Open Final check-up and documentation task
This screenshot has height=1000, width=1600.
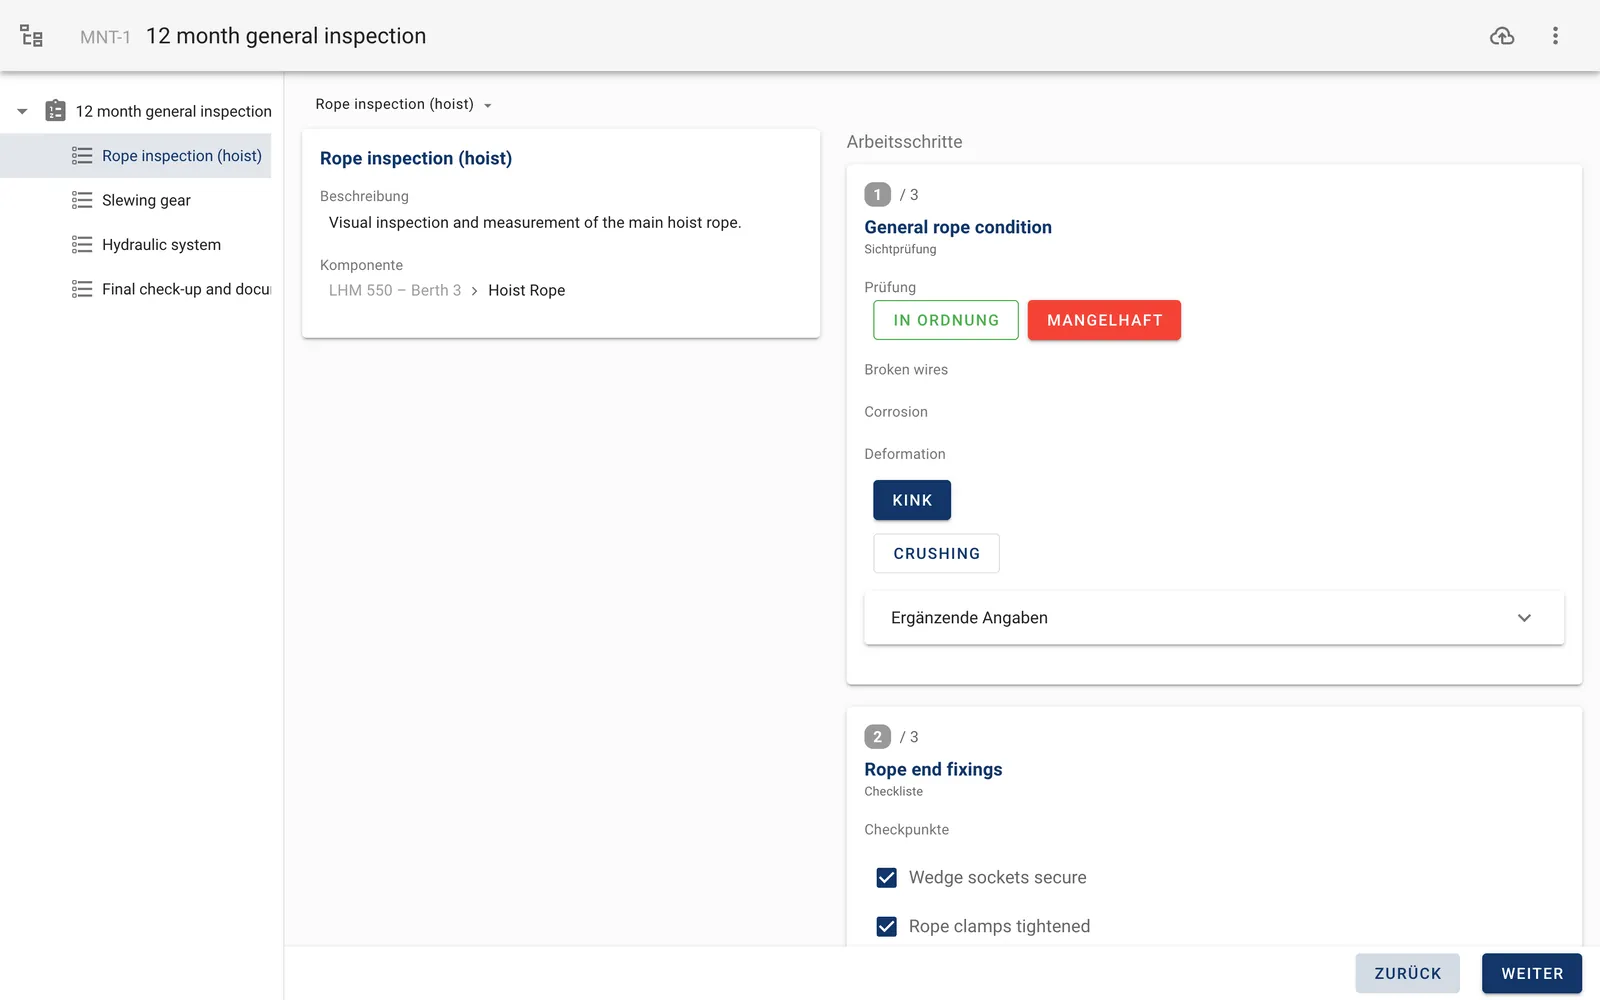coord(136,289)
